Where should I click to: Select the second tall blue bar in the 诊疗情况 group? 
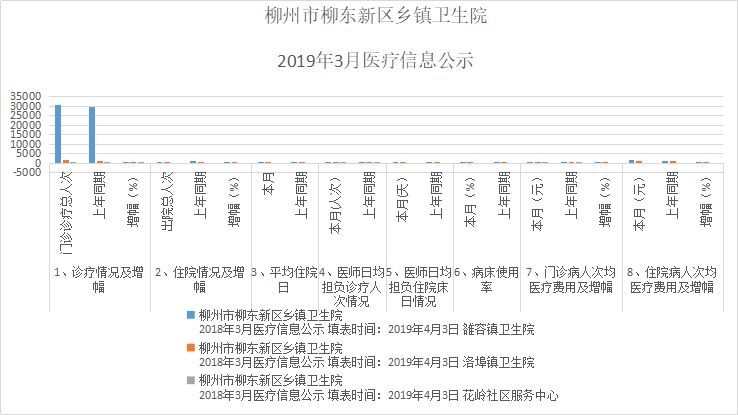[92, 134]
